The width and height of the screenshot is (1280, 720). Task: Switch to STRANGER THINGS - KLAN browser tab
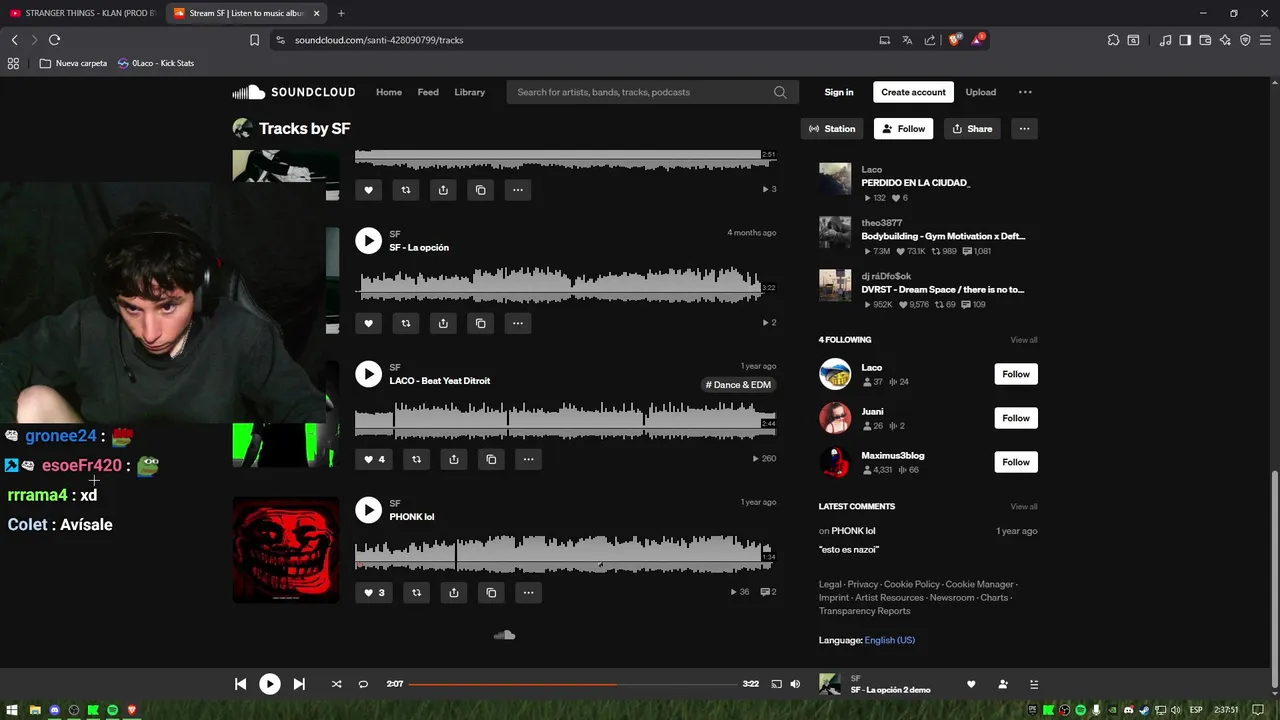82,13
